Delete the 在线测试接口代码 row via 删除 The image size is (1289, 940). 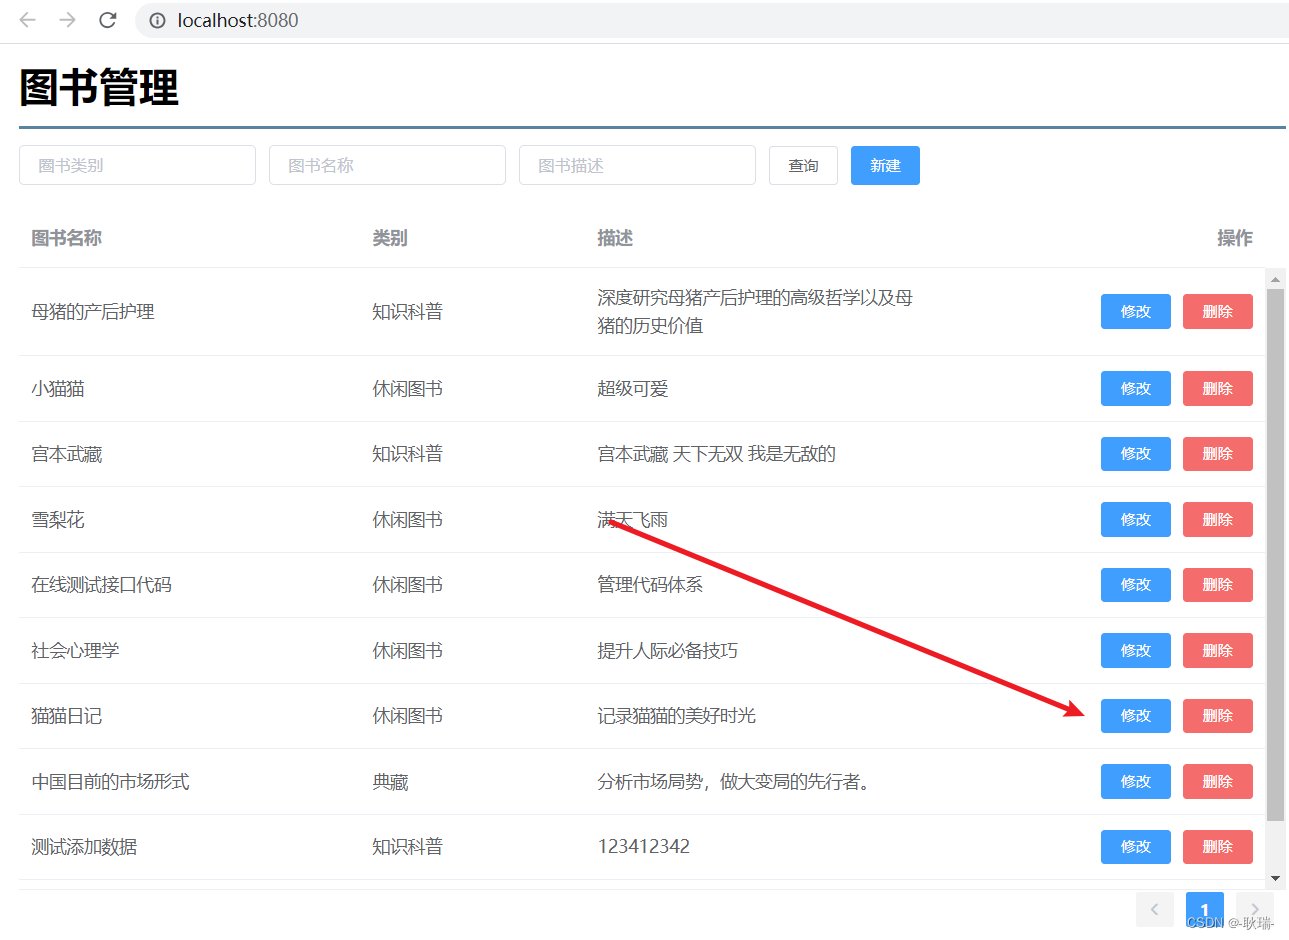[1218, 585]
